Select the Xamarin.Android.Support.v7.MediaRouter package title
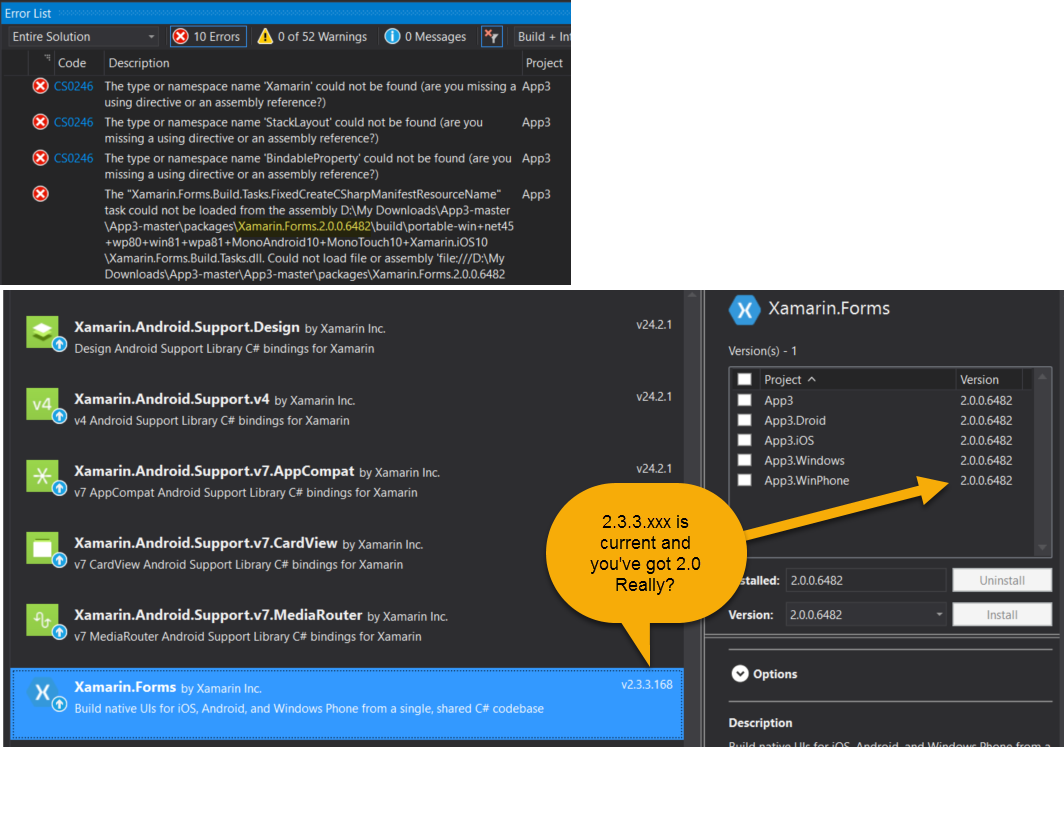The image size is (1064, 838). 218,615
